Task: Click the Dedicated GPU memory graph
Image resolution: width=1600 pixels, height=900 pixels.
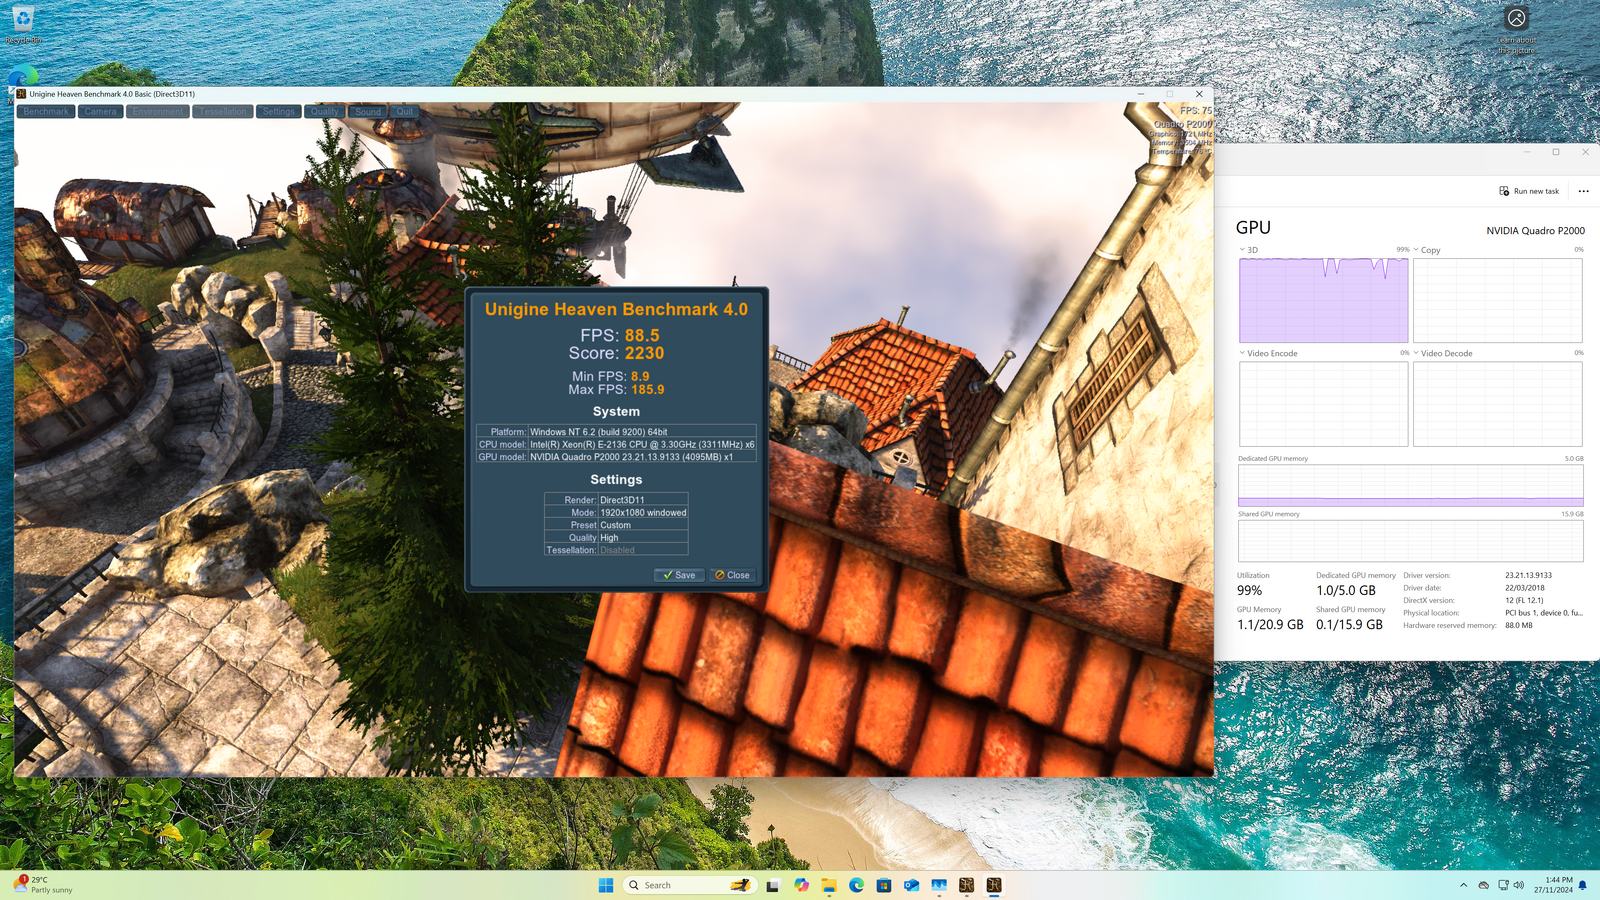Action: [1410, 486]
